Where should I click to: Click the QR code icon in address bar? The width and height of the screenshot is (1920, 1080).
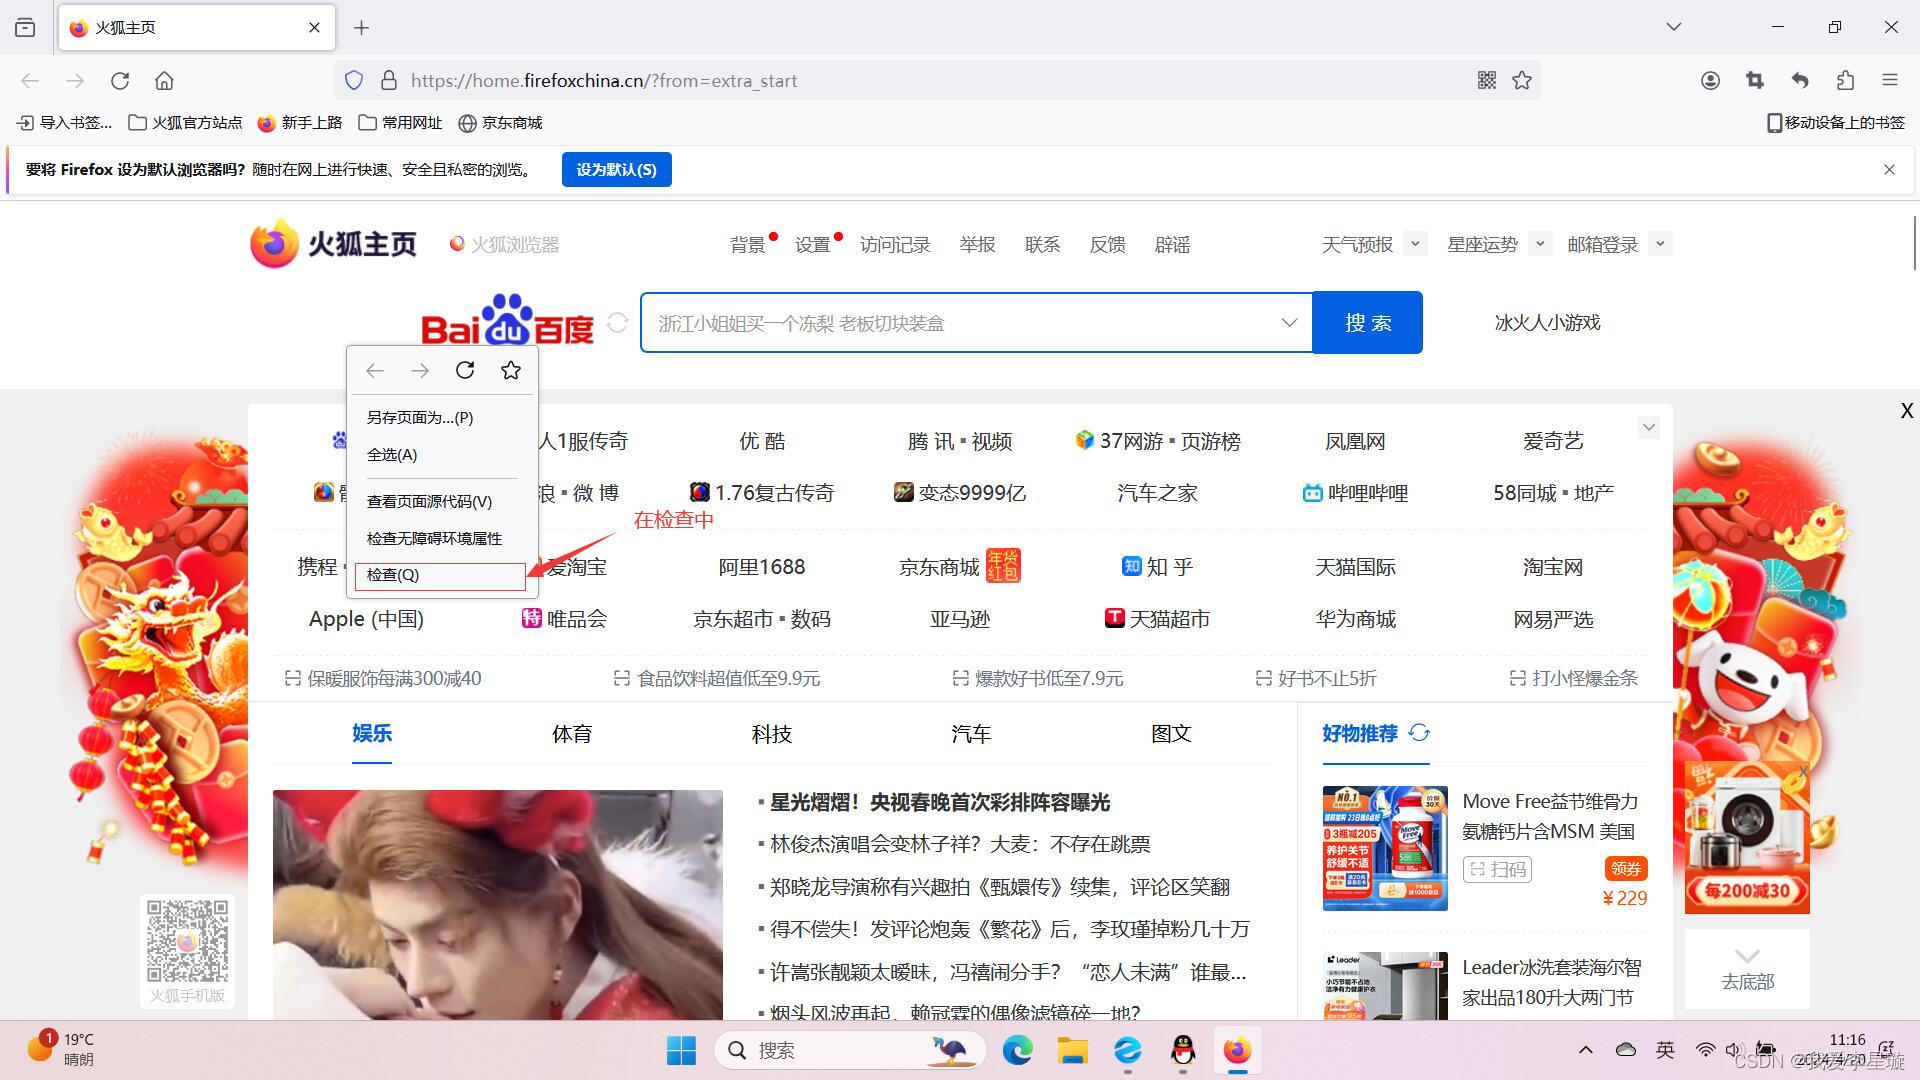click(1487, 81)
